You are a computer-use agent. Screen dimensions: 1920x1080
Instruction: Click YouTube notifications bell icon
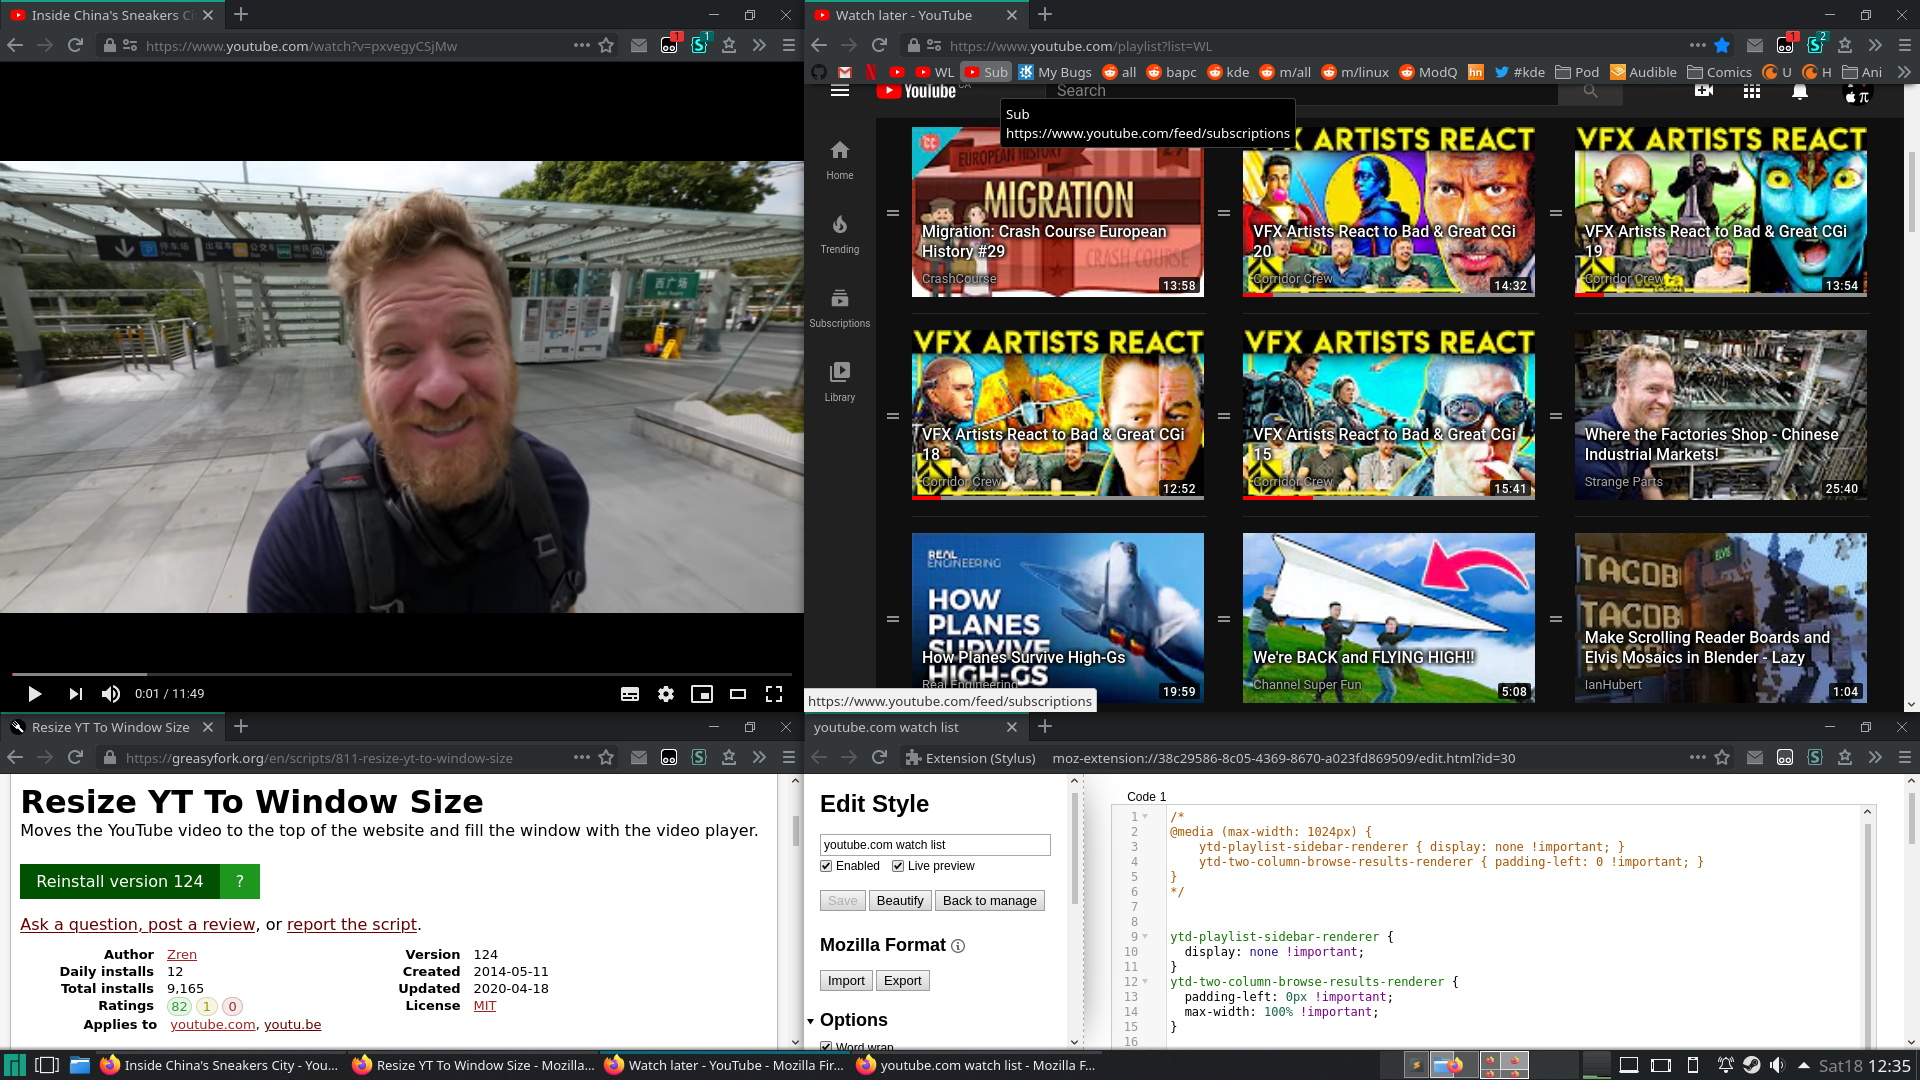[x=1799, y=91]
